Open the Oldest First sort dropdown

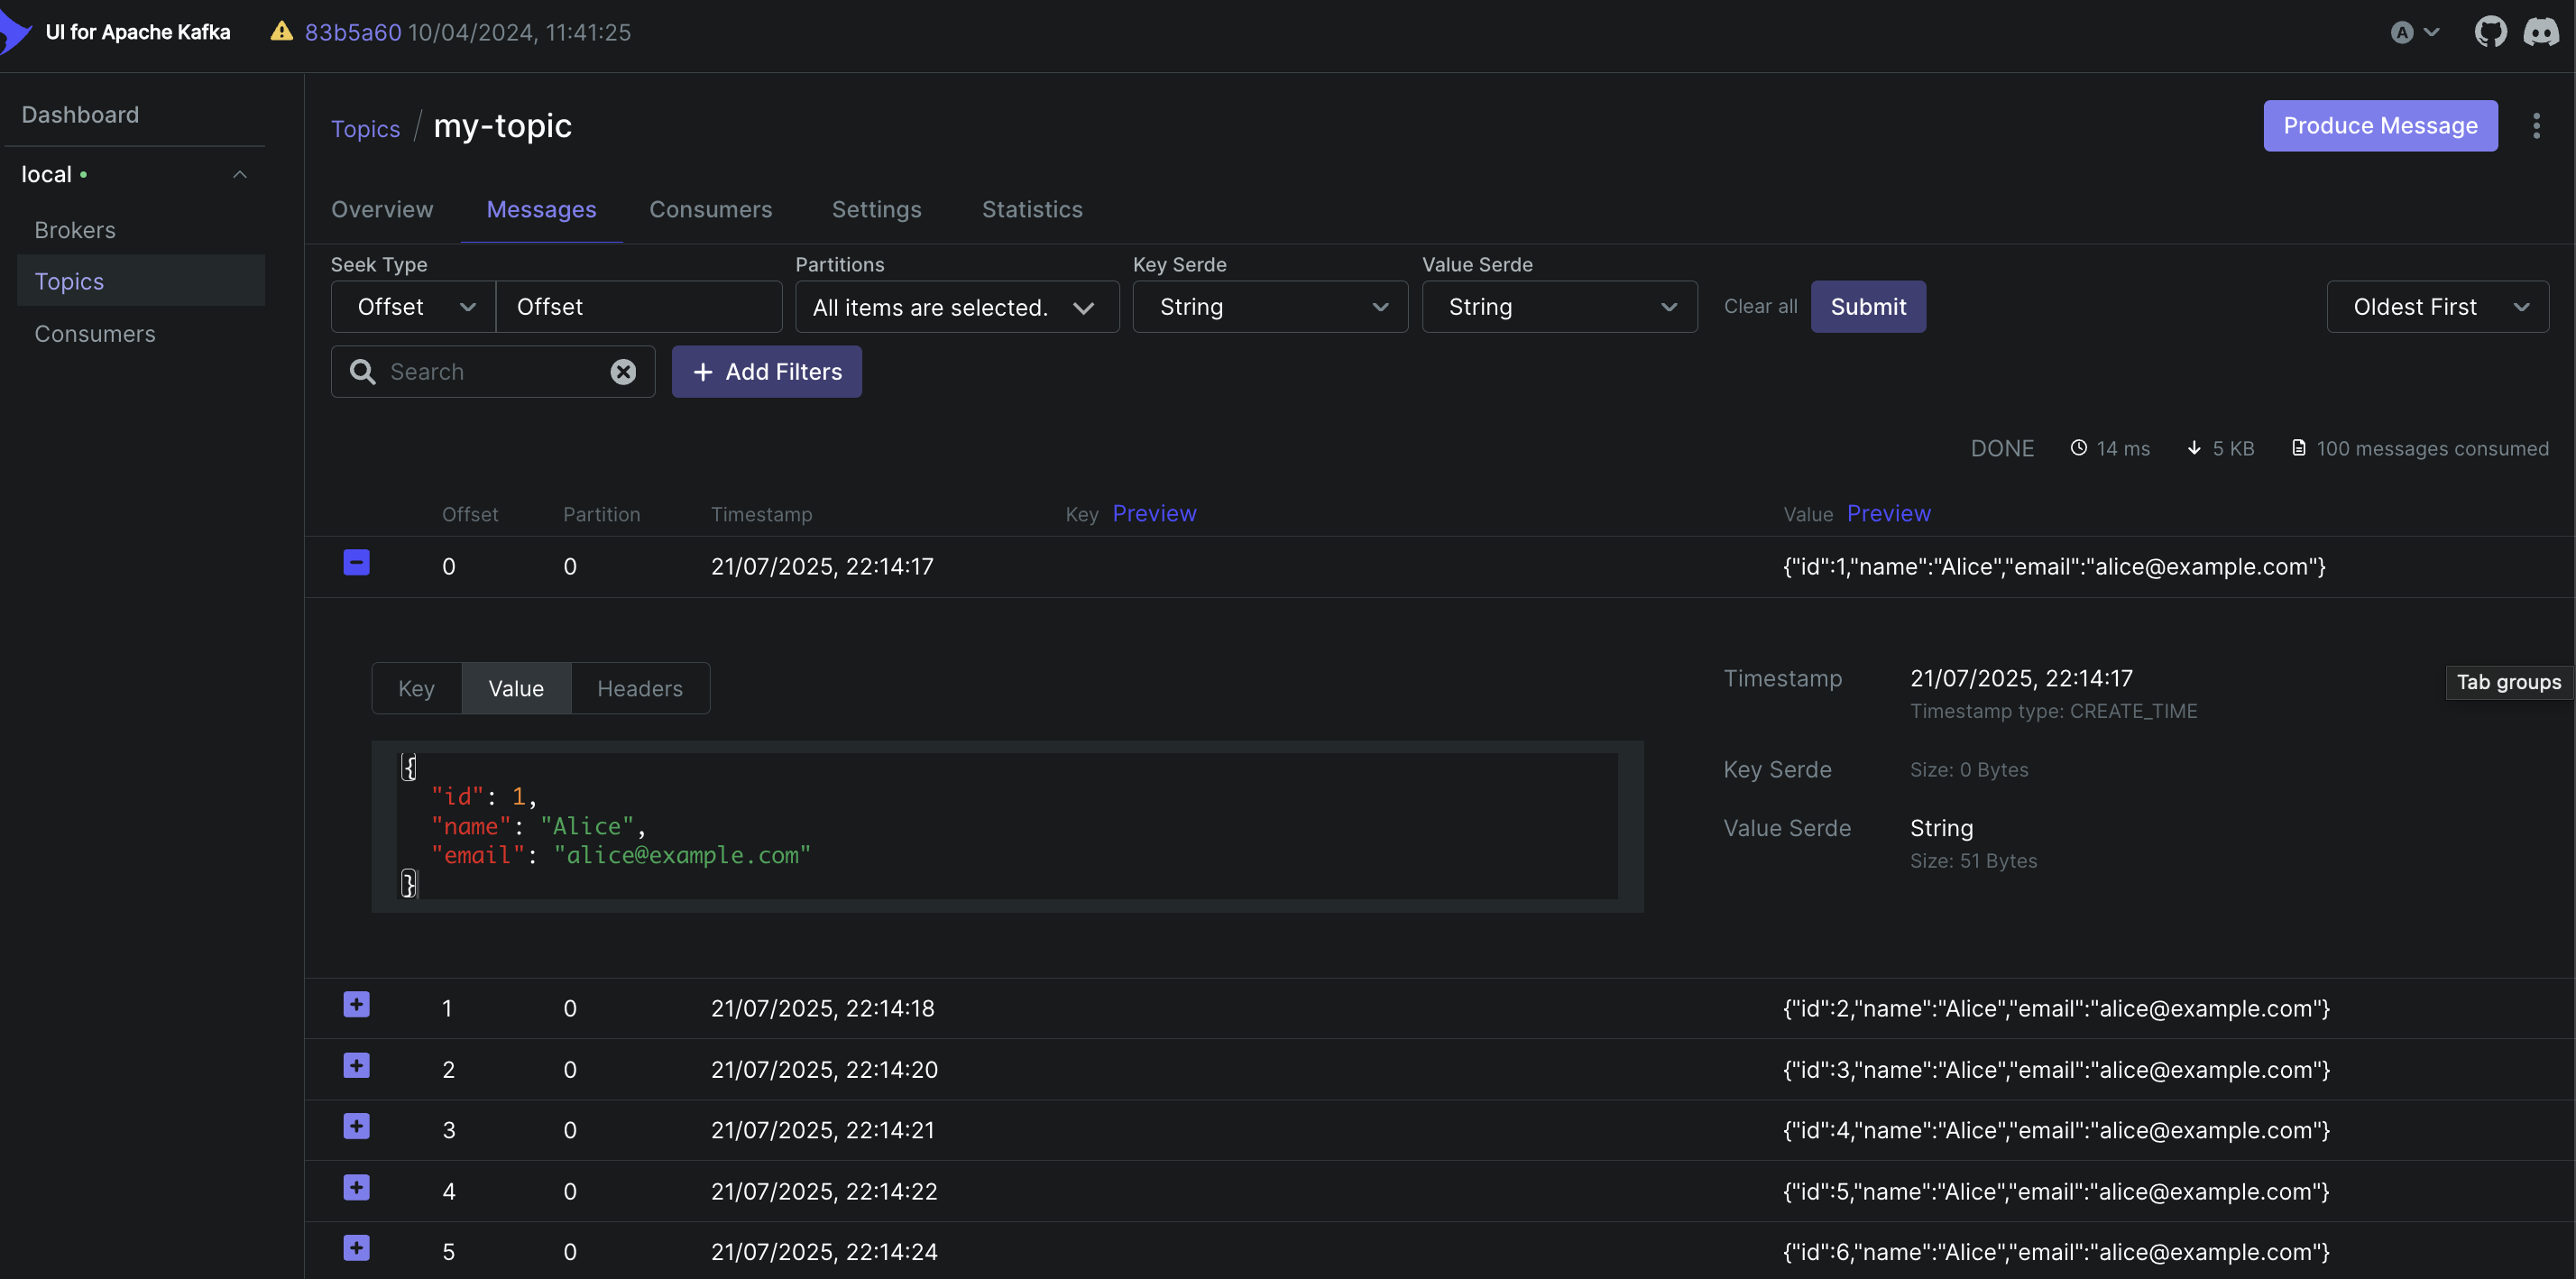2437,307
